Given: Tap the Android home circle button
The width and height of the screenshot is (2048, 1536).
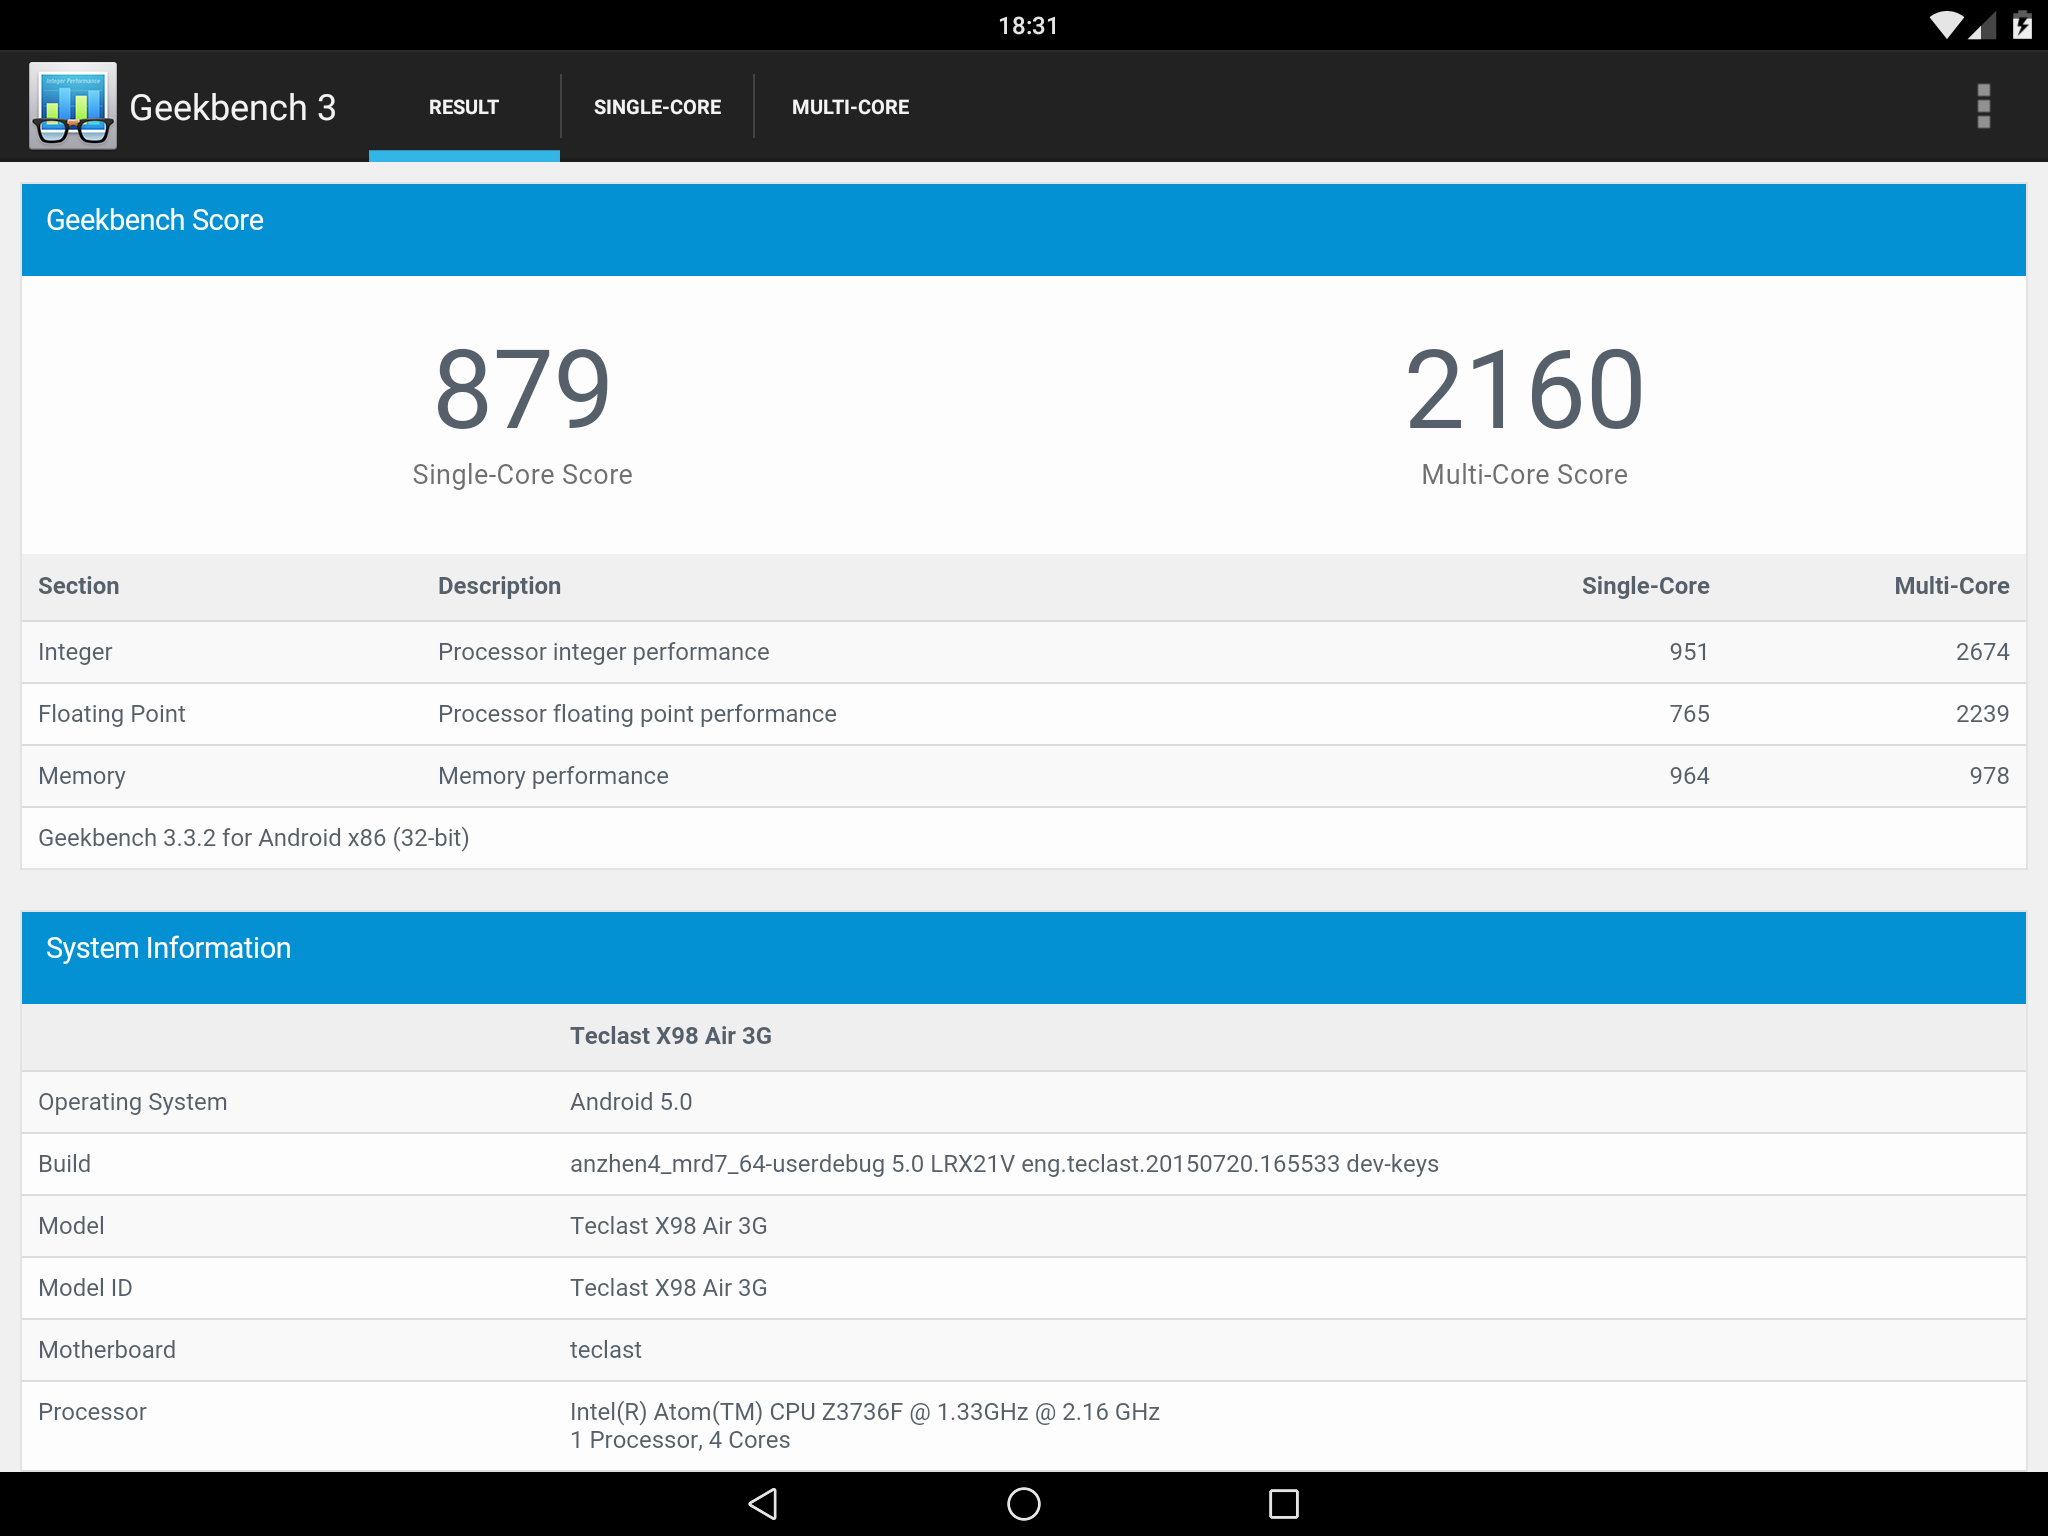Looking at the screenshot, I should tap(1024, 1504).
